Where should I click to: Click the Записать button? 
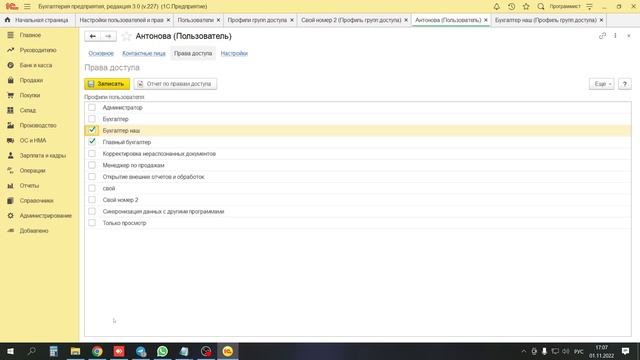[x=107, y=84]
